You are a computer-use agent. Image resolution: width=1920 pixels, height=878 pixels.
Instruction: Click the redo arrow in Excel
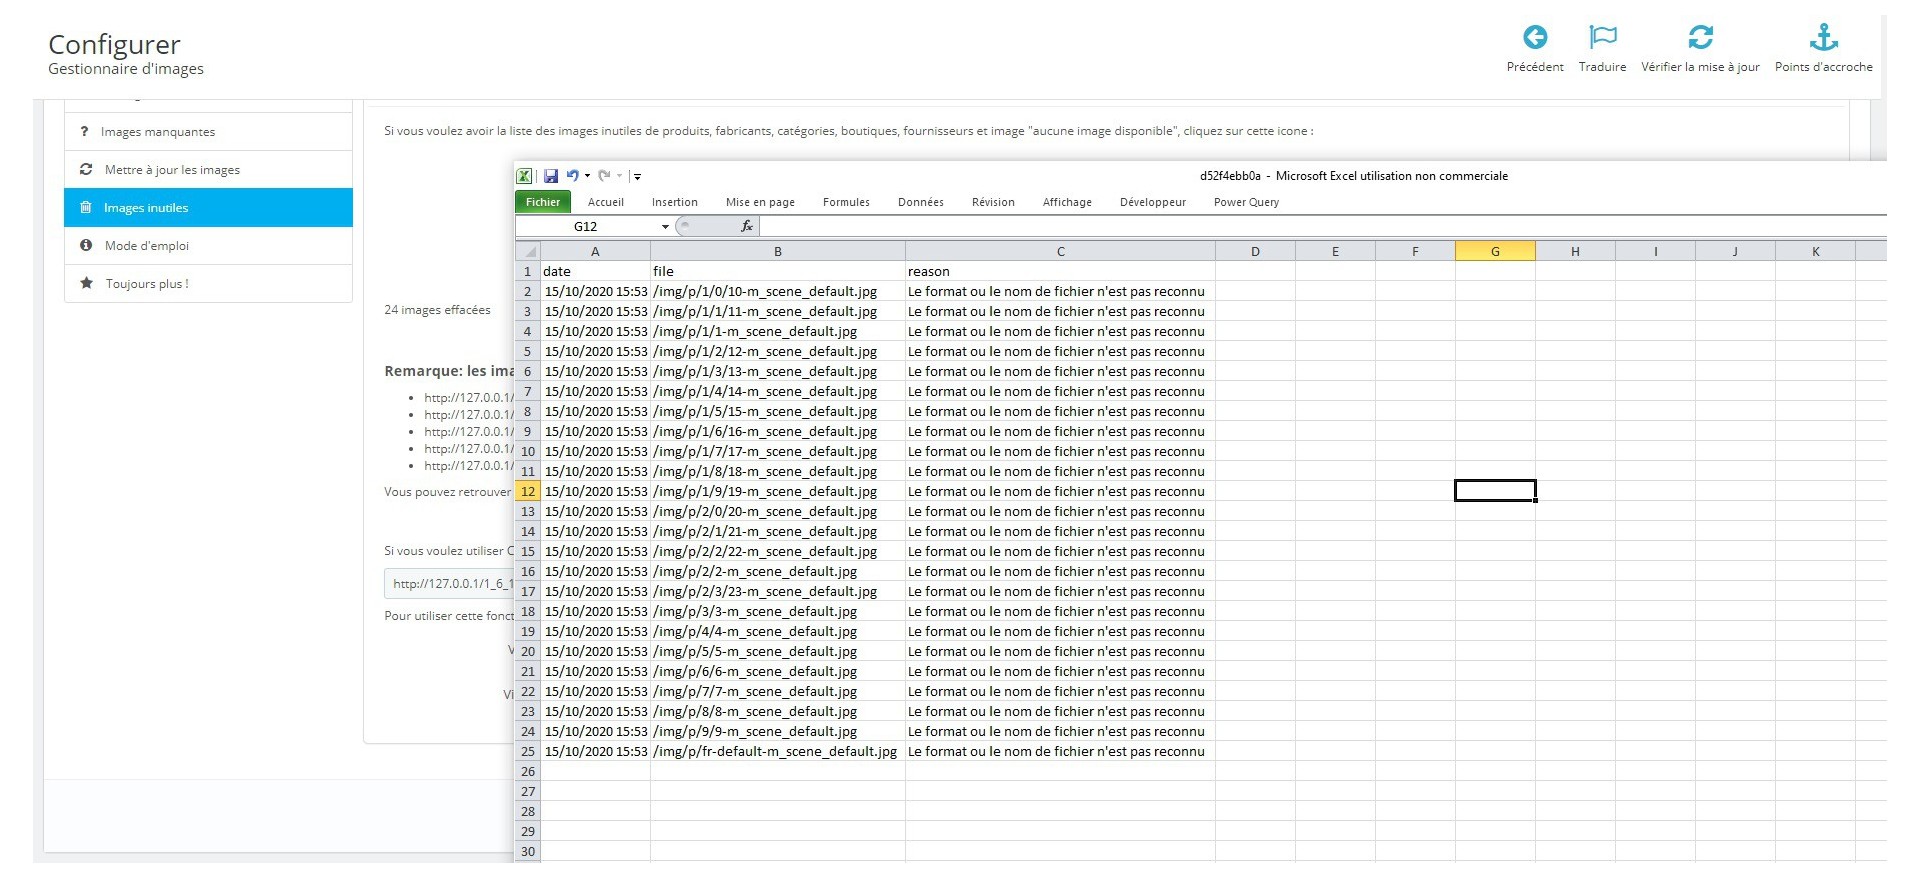[604, 176]
